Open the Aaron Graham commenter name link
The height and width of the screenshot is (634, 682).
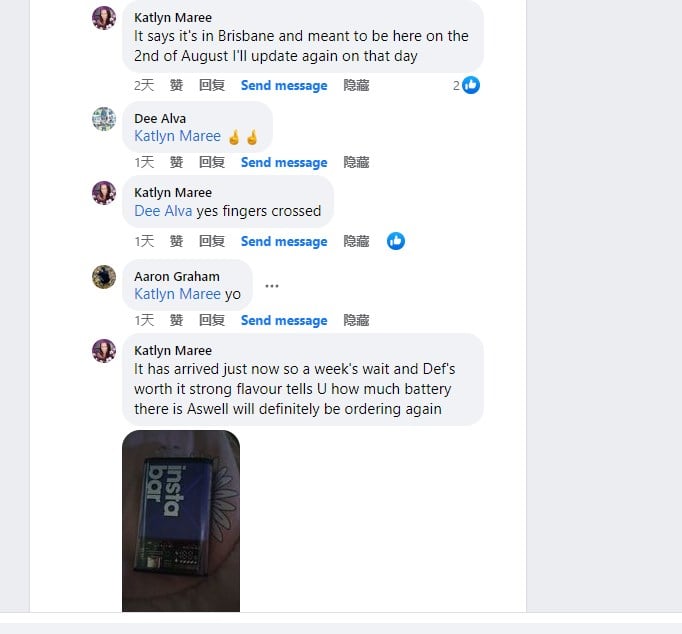coord(177,277)
